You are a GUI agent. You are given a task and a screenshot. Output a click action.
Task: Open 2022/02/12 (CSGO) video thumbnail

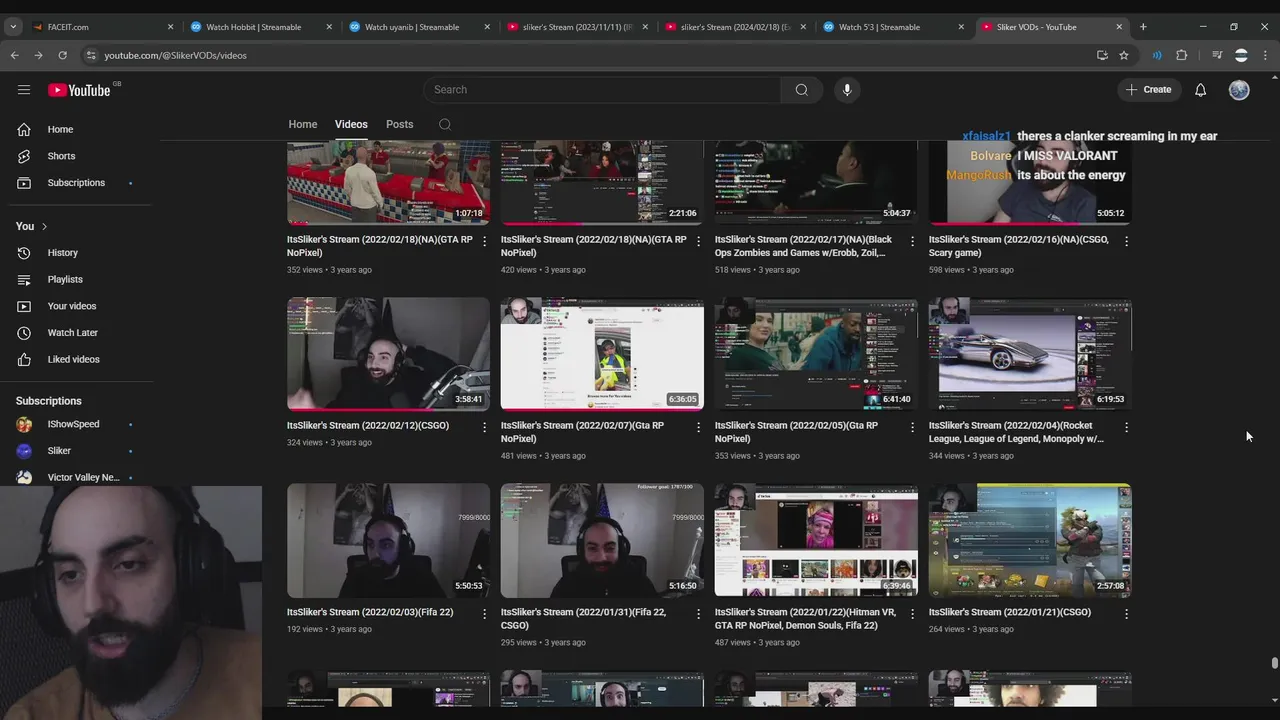click(x=388, y=354)
